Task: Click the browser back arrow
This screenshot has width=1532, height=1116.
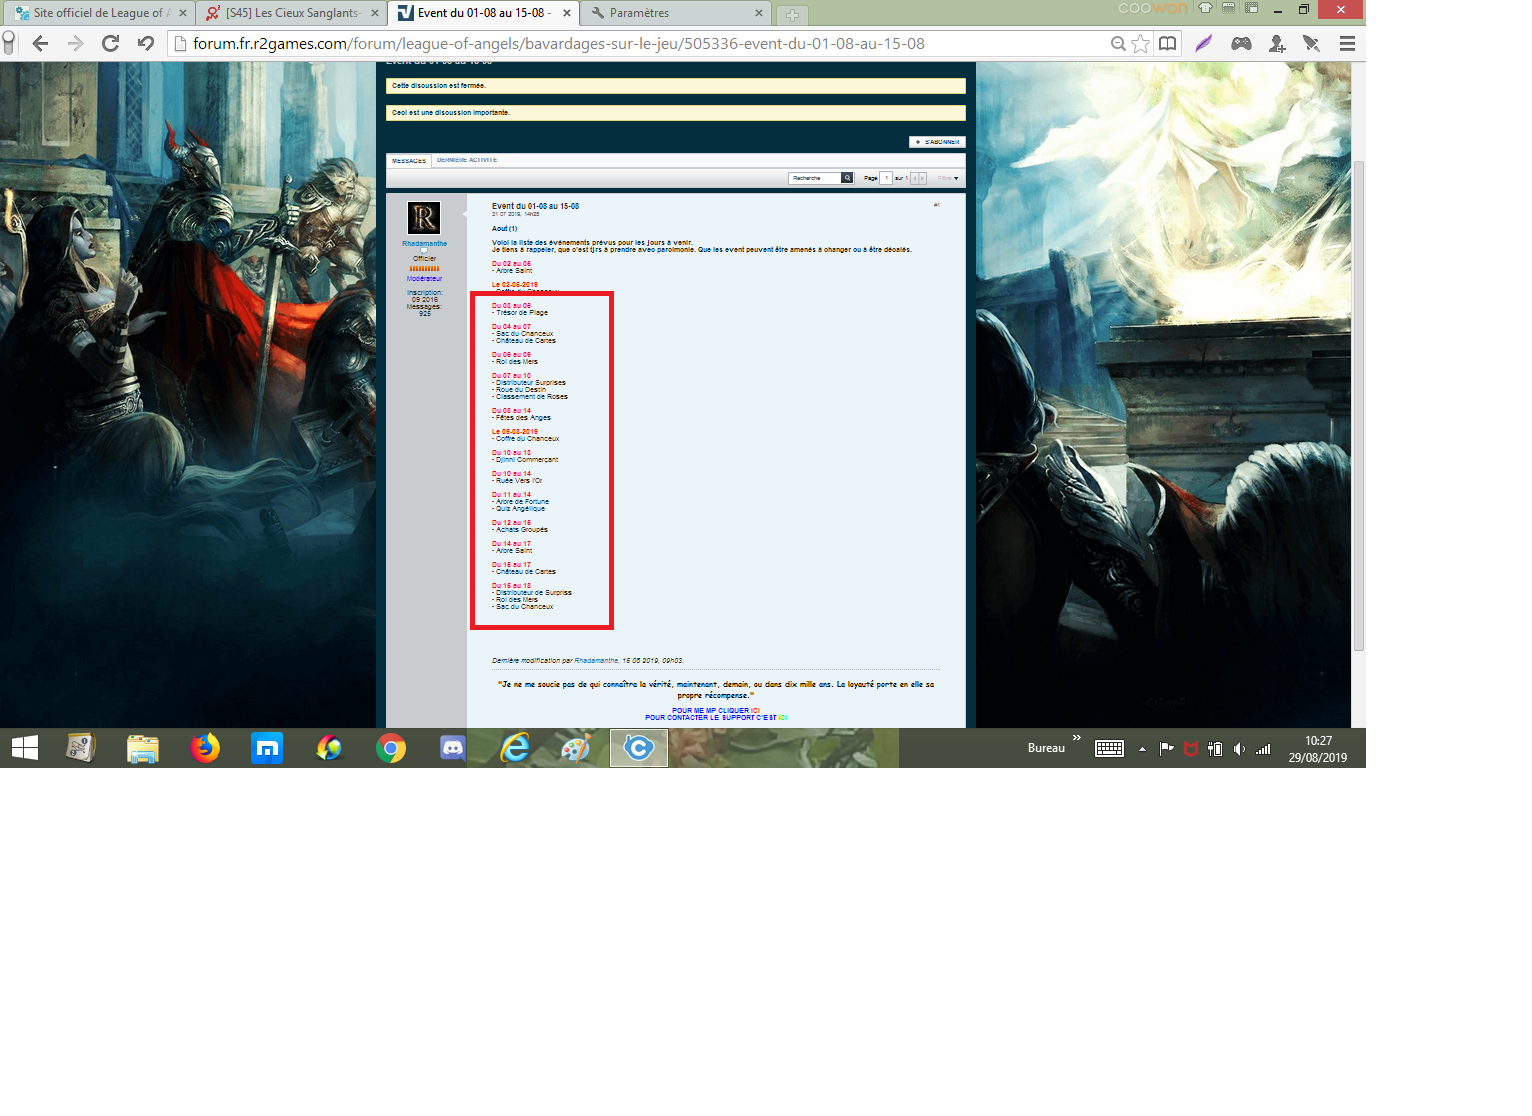Action: pyautogui.click(x=40, y=43)
